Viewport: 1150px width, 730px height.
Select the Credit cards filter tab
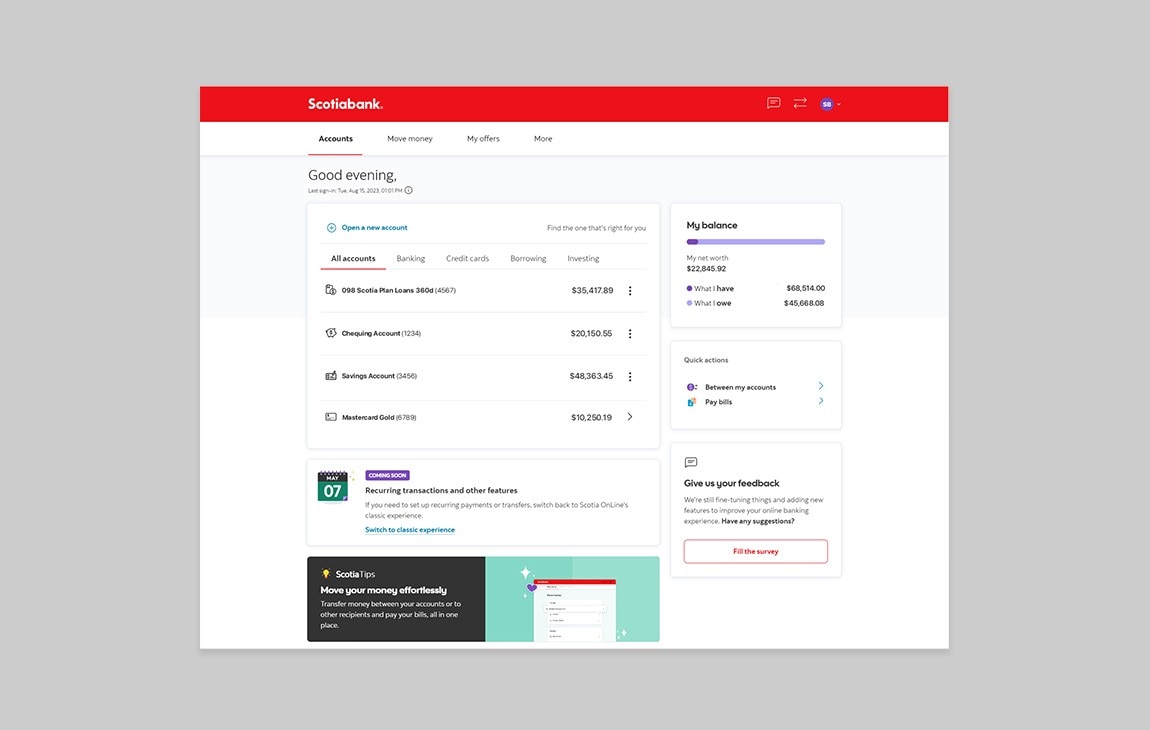[x=467, y=258]
